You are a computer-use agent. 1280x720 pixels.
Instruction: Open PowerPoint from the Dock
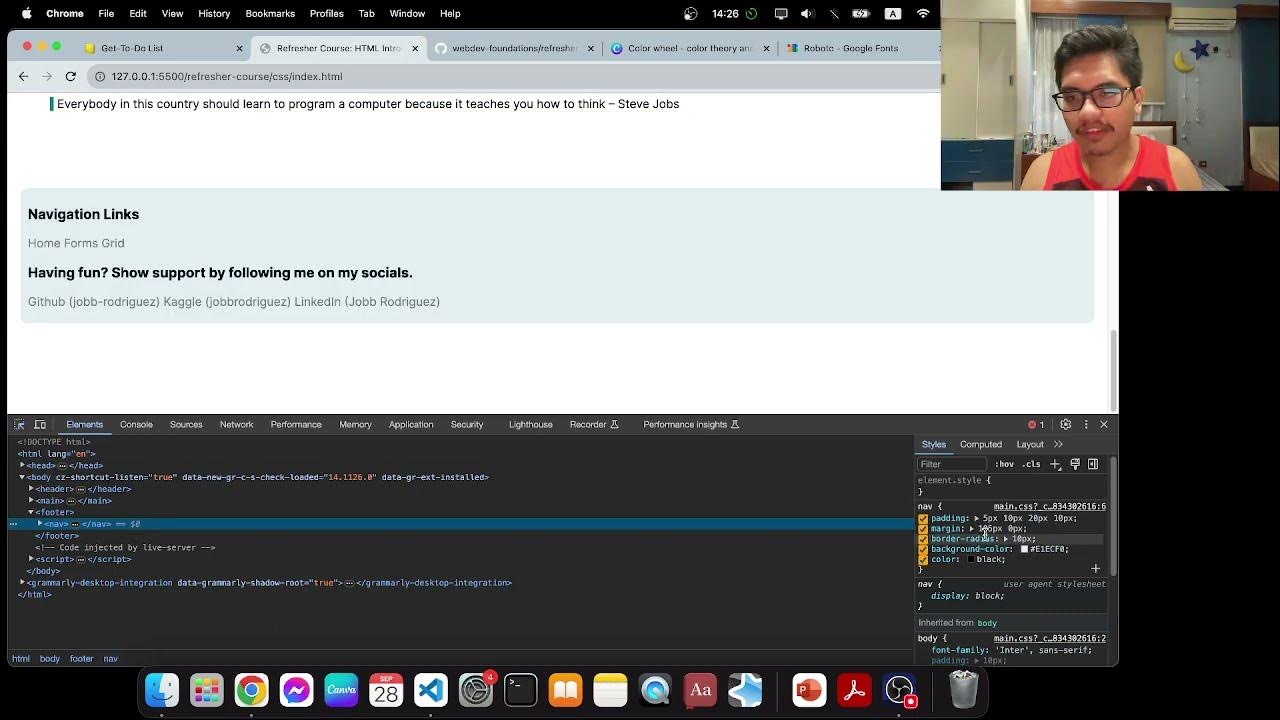coord(809,690)
